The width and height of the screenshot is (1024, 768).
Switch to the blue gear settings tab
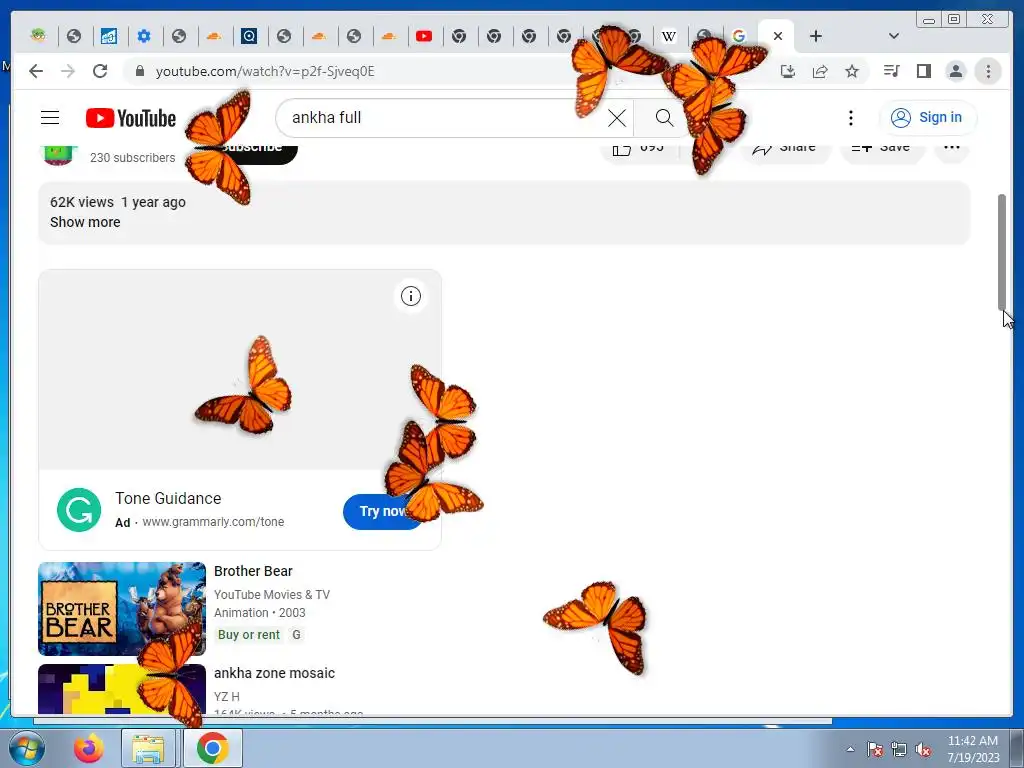click(x=144, y=36)
